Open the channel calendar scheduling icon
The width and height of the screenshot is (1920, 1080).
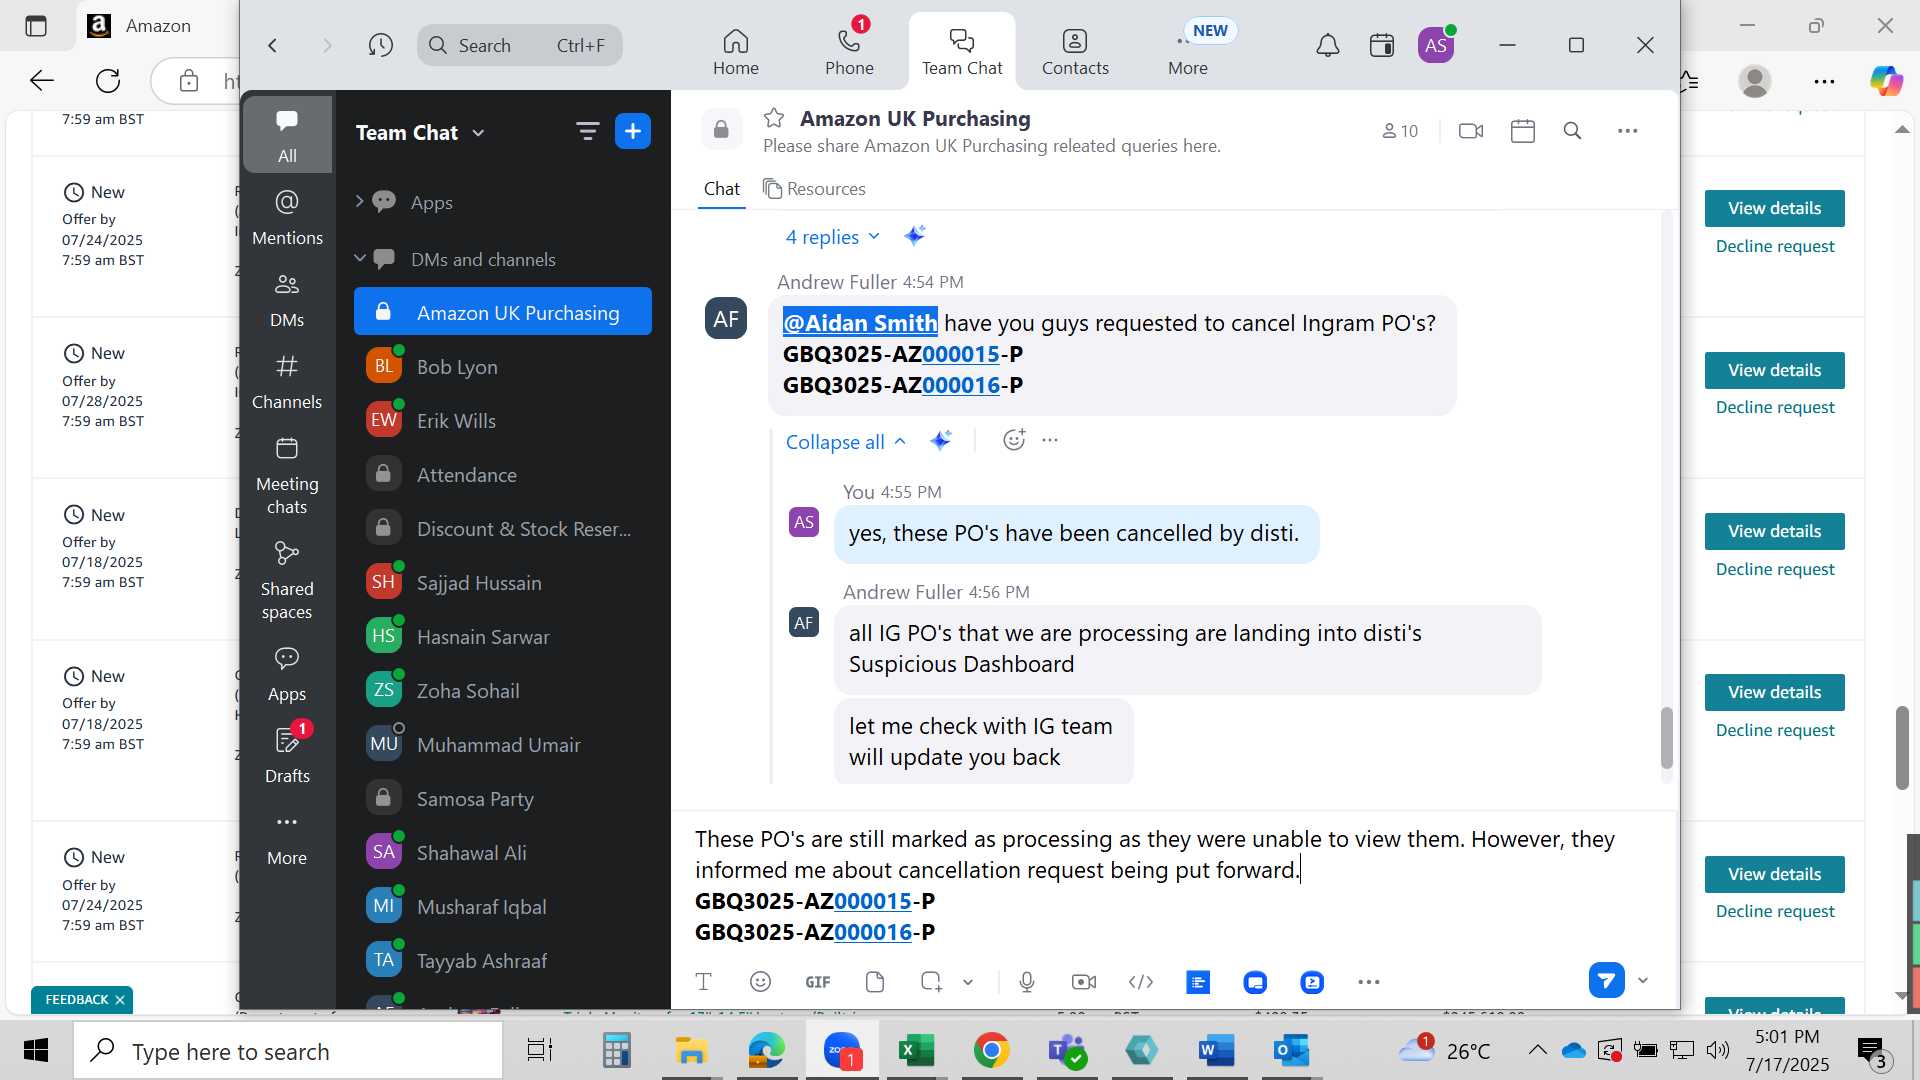[x=1523, y=131]
